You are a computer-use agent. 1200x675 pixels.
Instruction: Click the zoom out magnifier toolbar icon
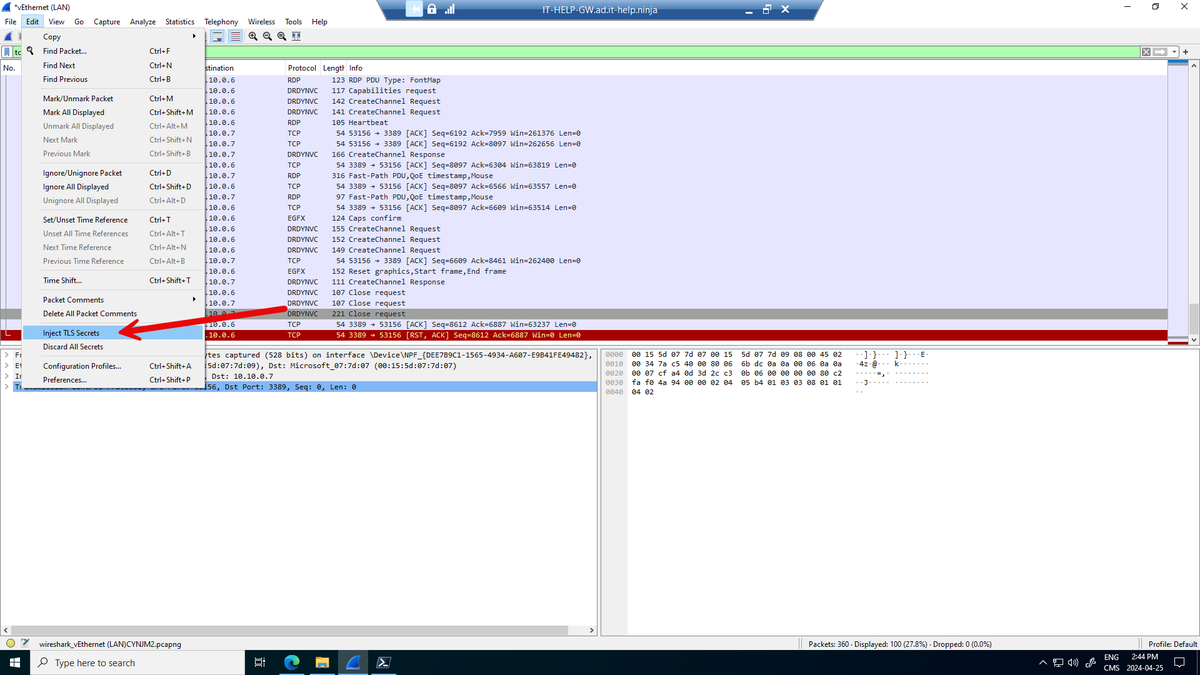coord(268,36)
